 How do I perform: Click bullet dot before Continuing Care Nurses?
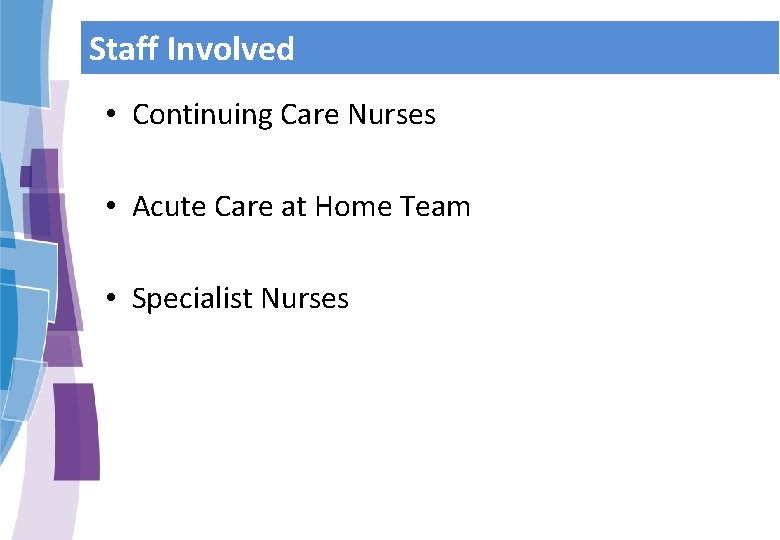pos(116,115)
